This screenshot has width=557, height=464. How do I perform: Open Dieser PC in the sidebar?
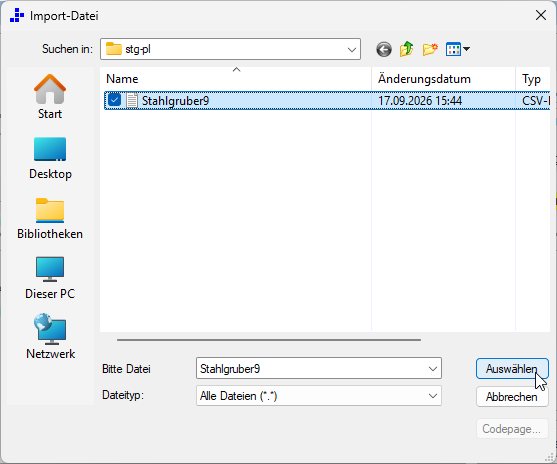coord(50,278)
